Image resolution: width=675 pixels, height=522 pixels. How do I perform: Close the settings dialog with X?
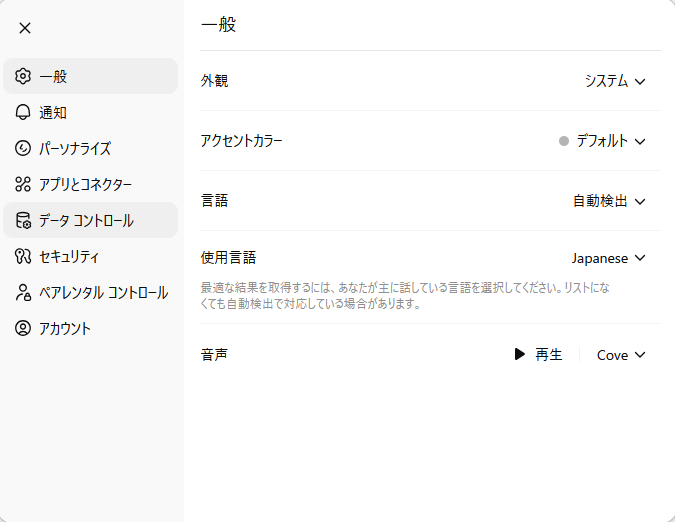click(x=25, y=28)
